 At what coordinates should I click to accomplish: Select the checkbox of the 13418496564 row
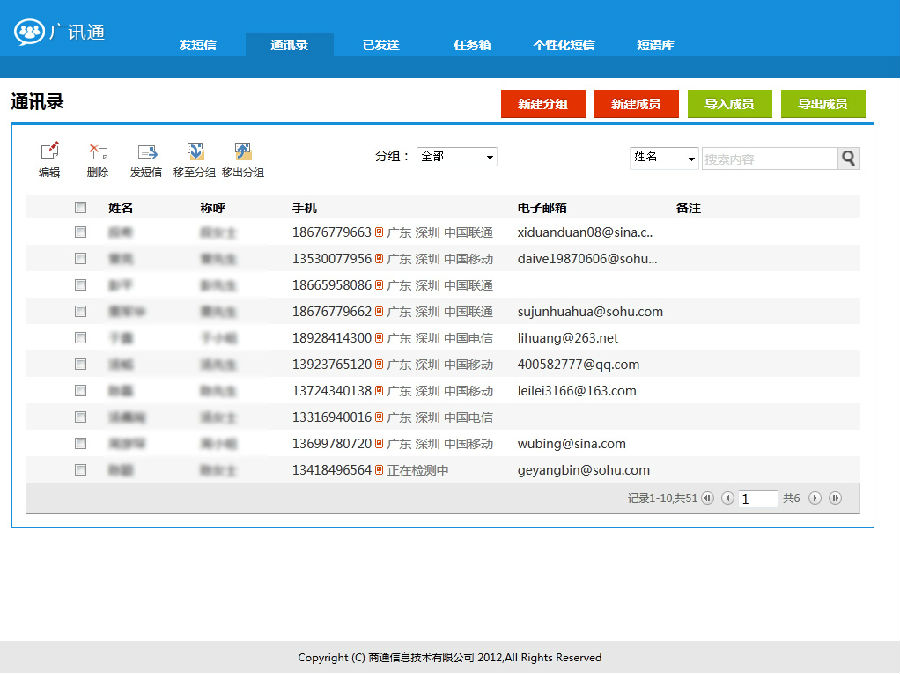81,470
